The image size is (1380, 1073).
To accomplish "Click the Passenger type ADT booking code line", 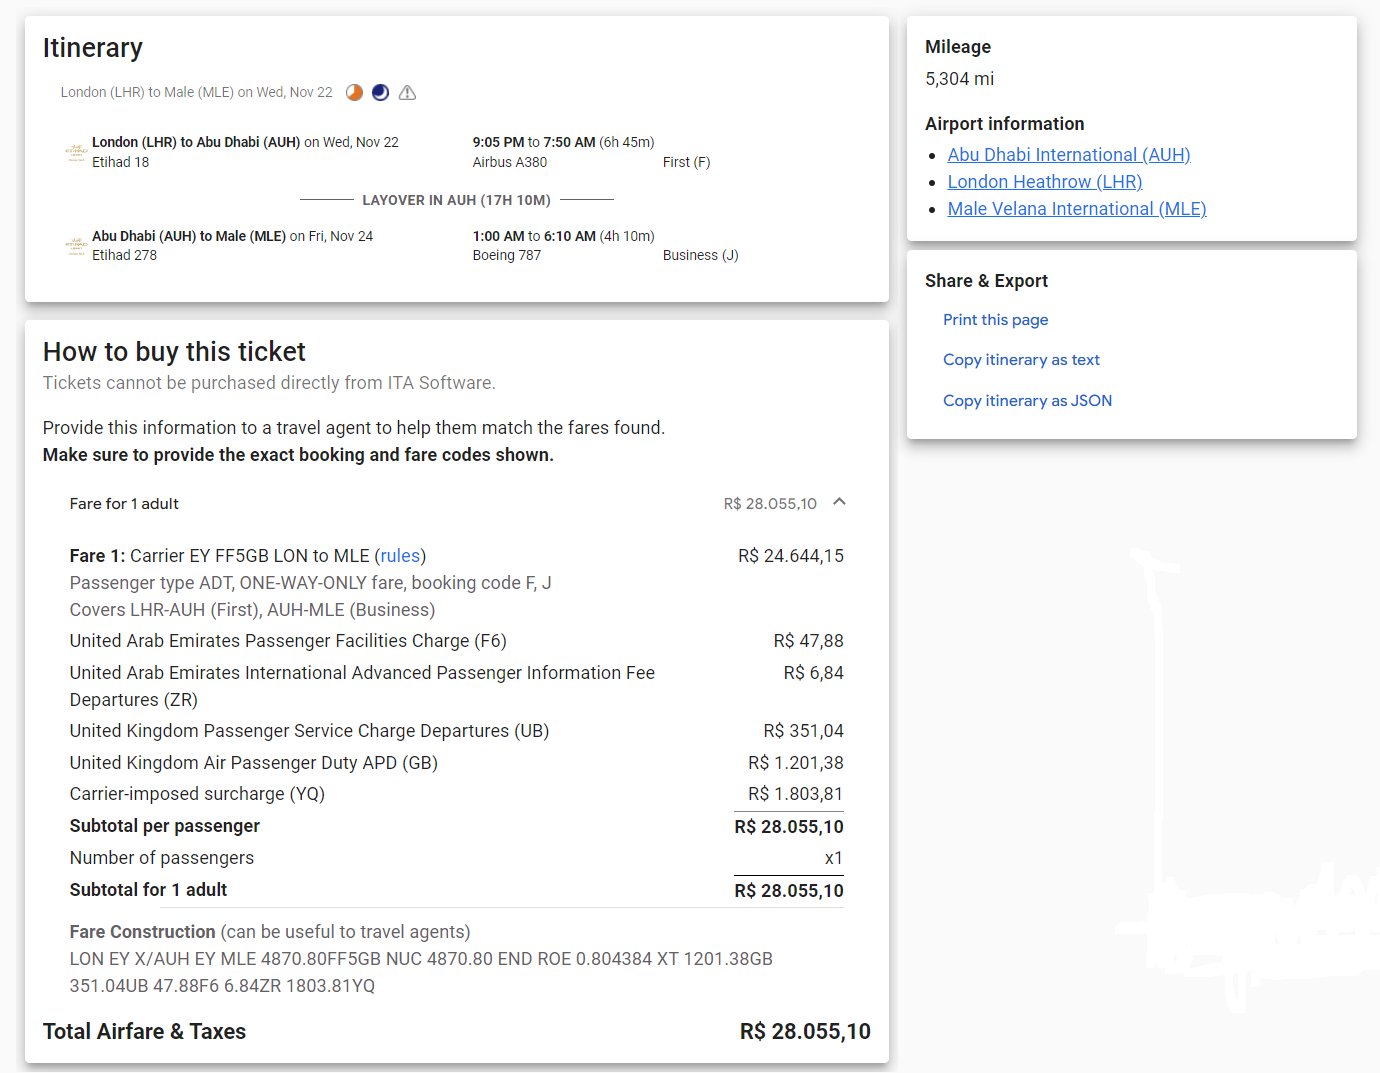I will [311, 583].
